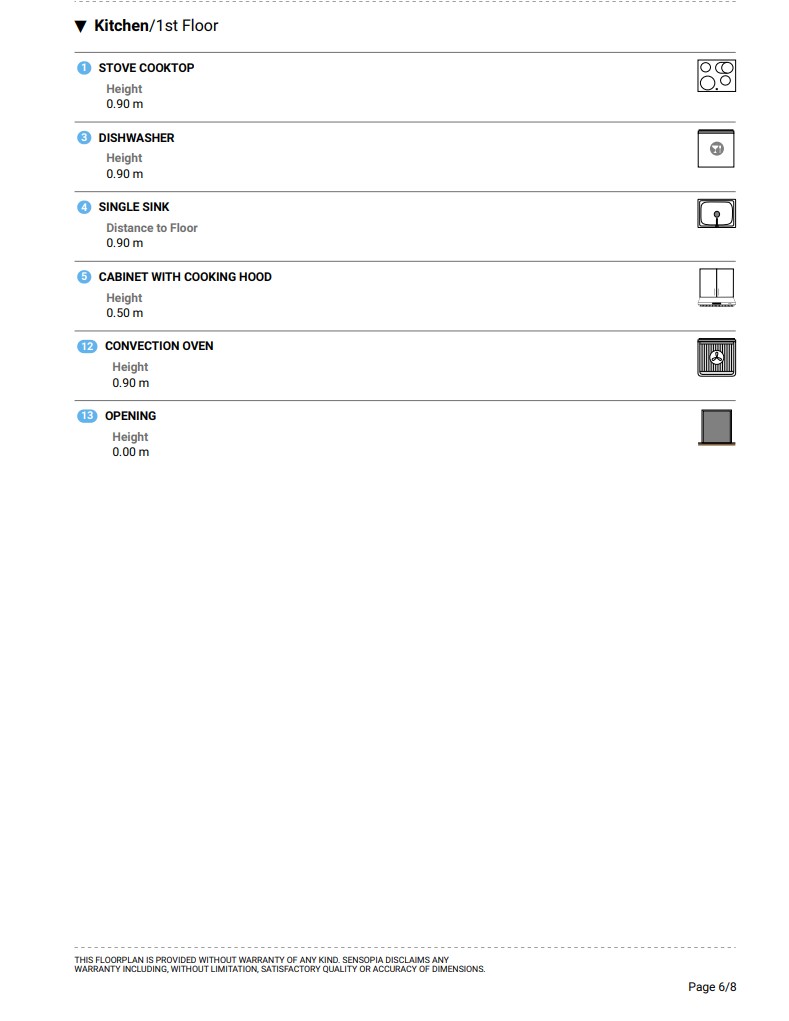Click the dishwasher symbol icon
789x1021 pixels.
(716, 148)
